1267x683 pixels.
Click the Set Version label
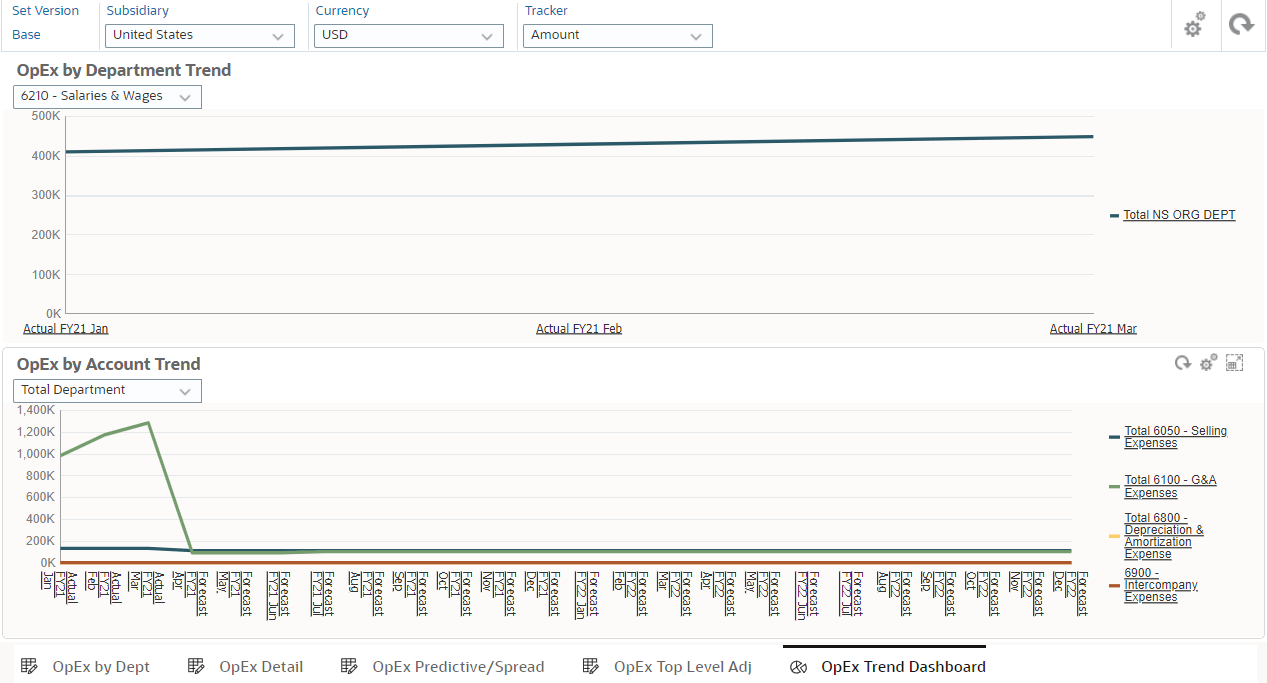pos(45,11)
